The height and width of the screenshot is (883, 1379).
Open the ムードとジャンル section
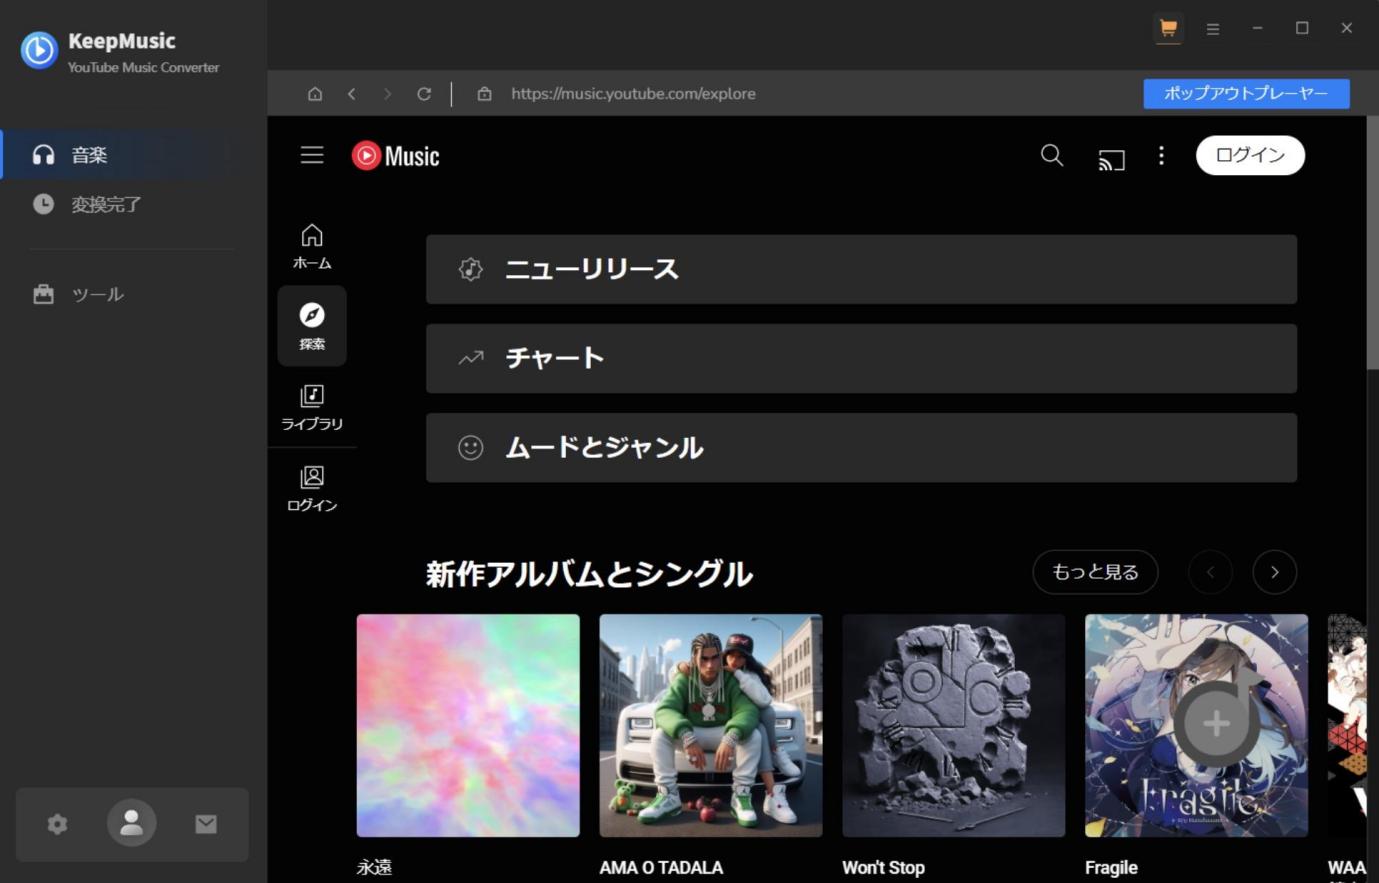(x=861, y=448)
